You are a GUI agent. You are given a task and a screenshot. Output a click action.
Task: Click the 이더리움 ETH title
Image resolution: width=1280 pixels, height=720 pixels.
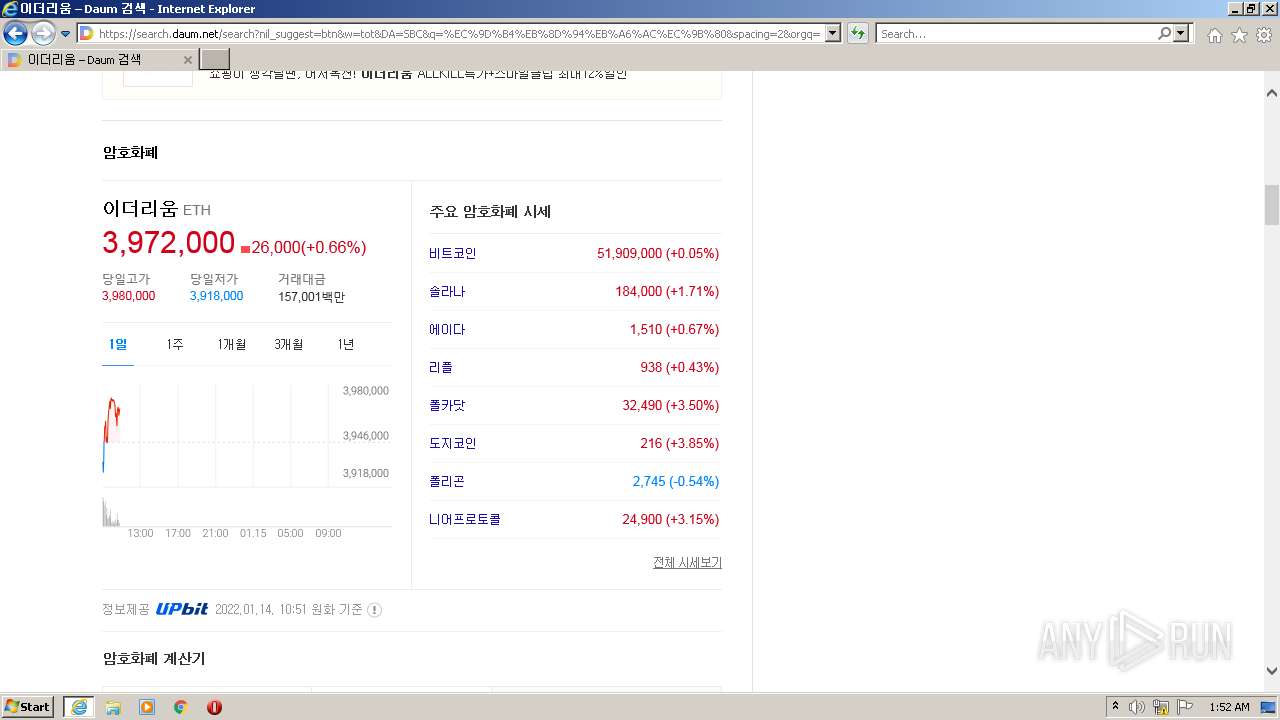[x=157, y=209]
